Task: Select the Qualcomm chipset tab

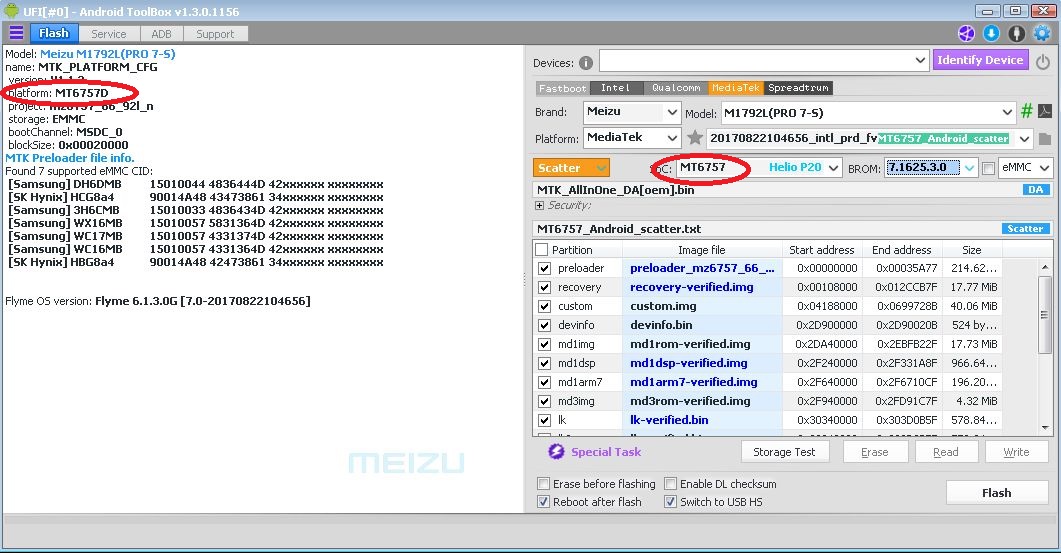Action: (675, 88)
